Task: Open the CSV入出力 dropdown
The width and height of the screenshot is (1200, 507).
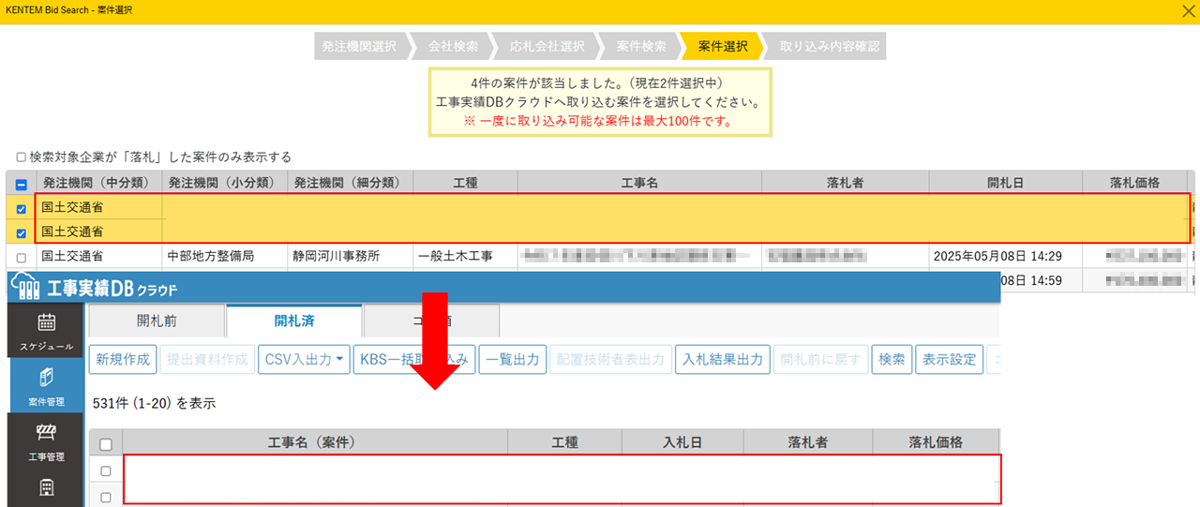Action: pyautogui.click(x=304, y=360)
